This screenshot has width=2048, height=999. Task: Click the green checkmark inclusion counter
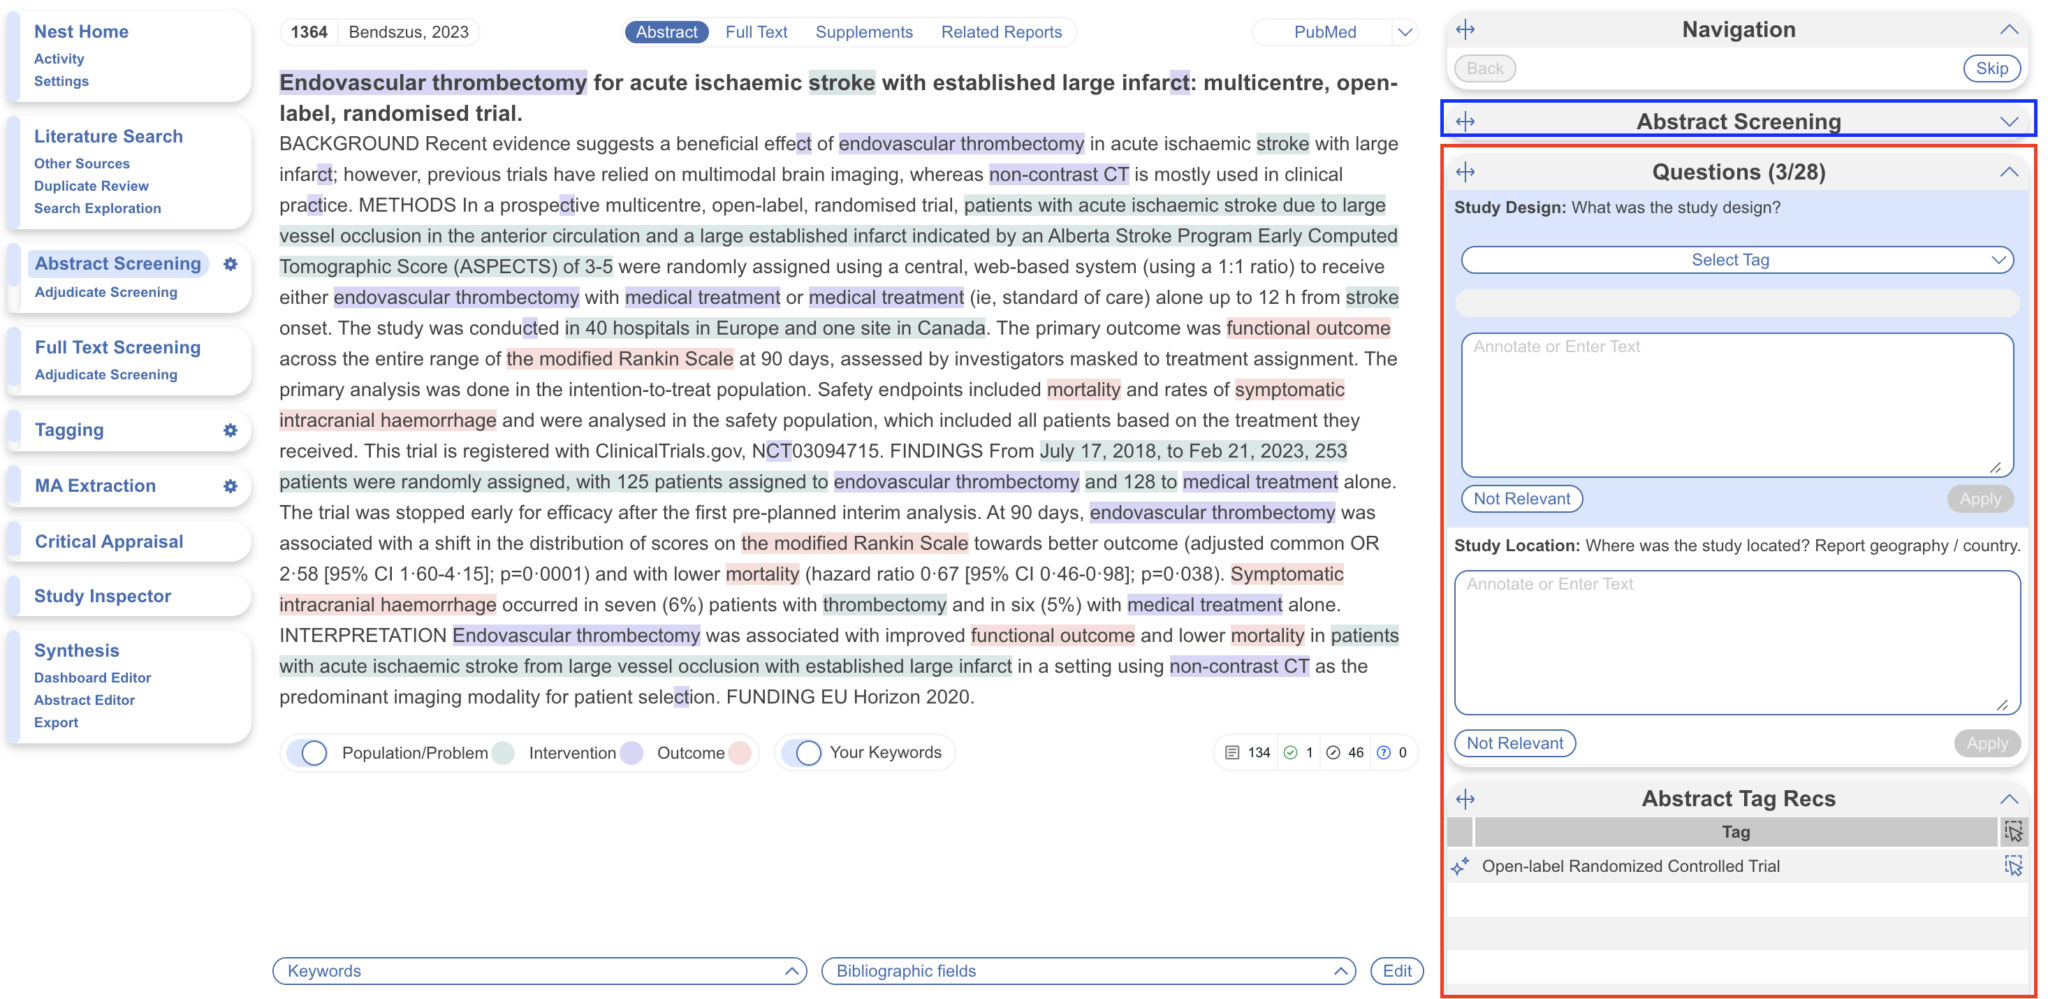(x=1290, y=753)
